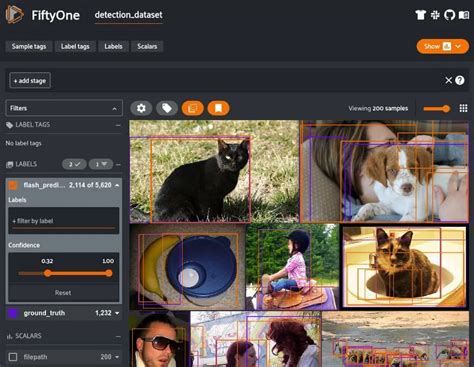This screenshot has height=367, width=474.
Task: Select the Sample tags tab
Action: pyautogui.click(x=29, y=46)
